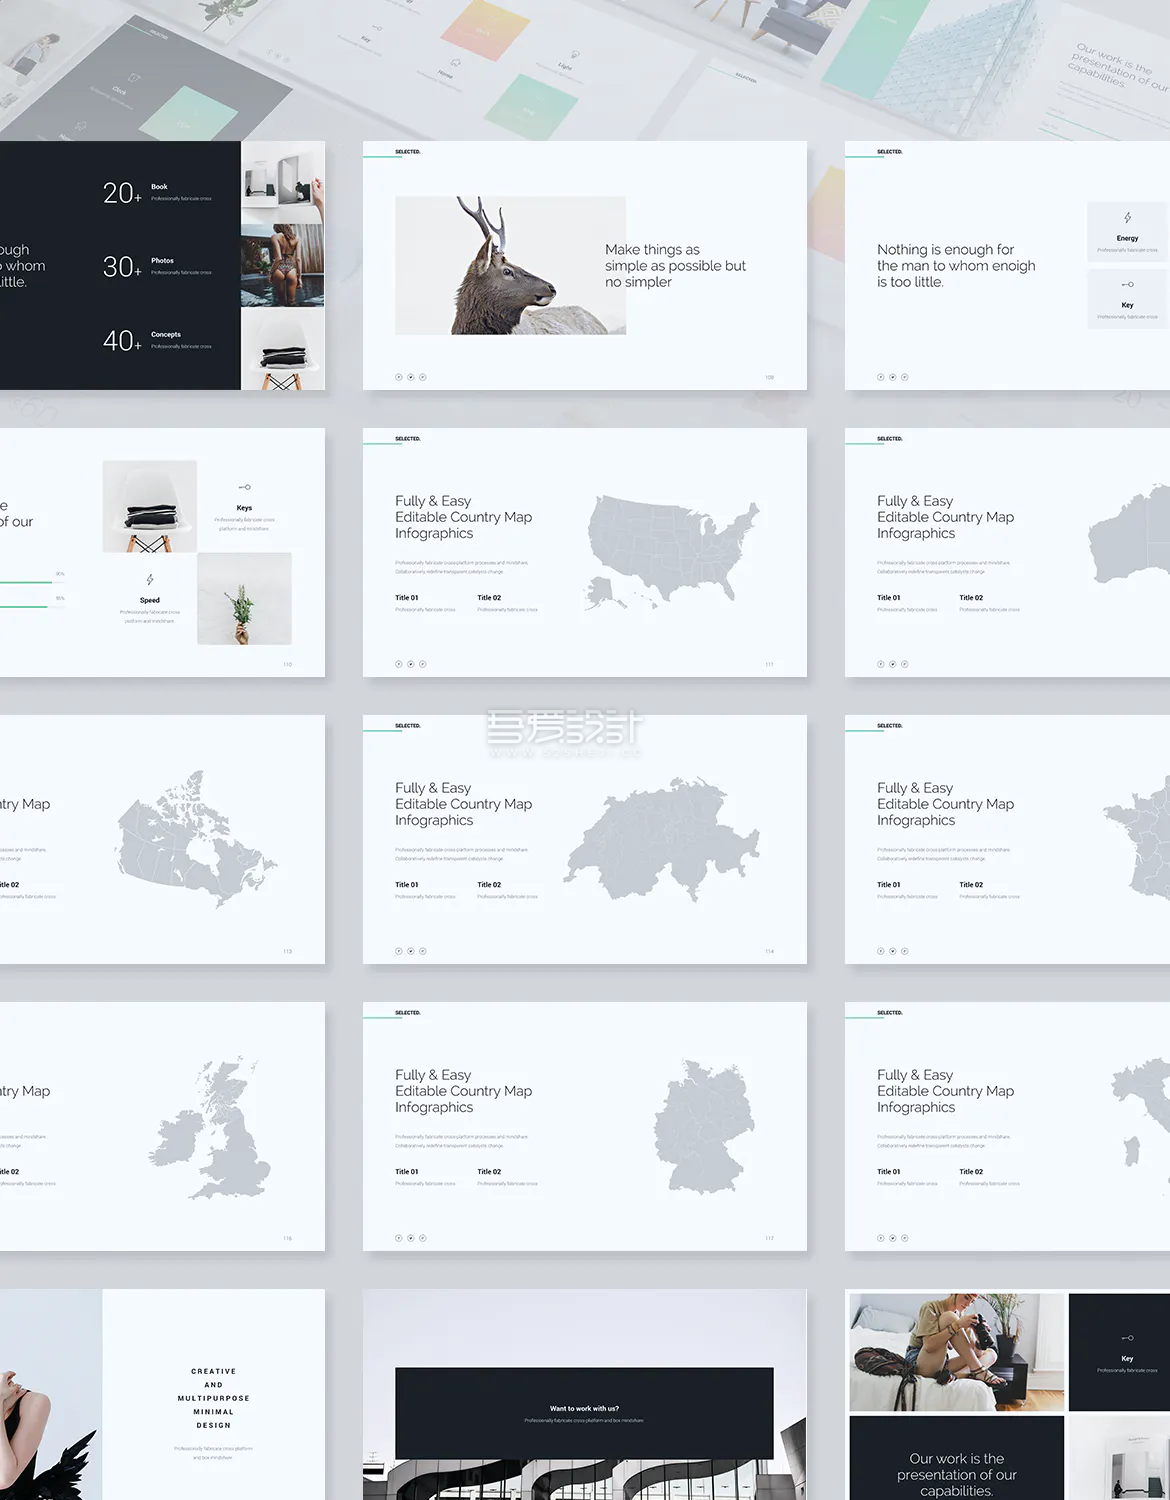Select the Germany map graphic
1170x1500 pixels.
click(x=704, y=1126)
